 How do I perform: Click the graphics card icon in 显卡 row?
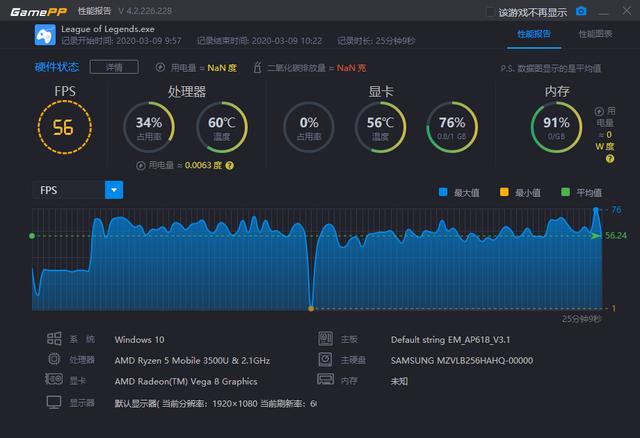tap(54, 379)
